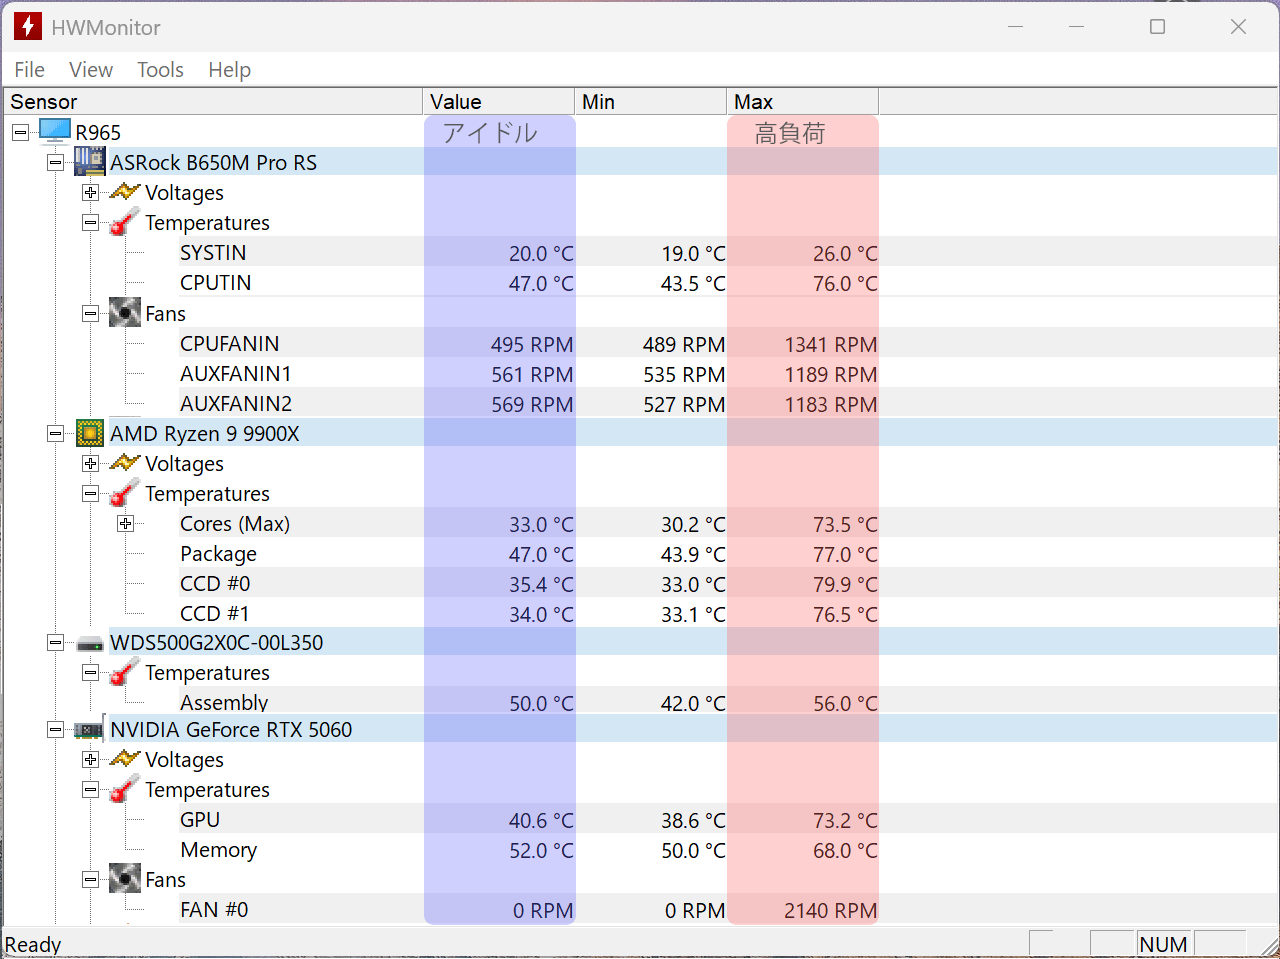Click the R965 computer monitor icon
This screenshot has width=1280, height=959.
point(55,132)
